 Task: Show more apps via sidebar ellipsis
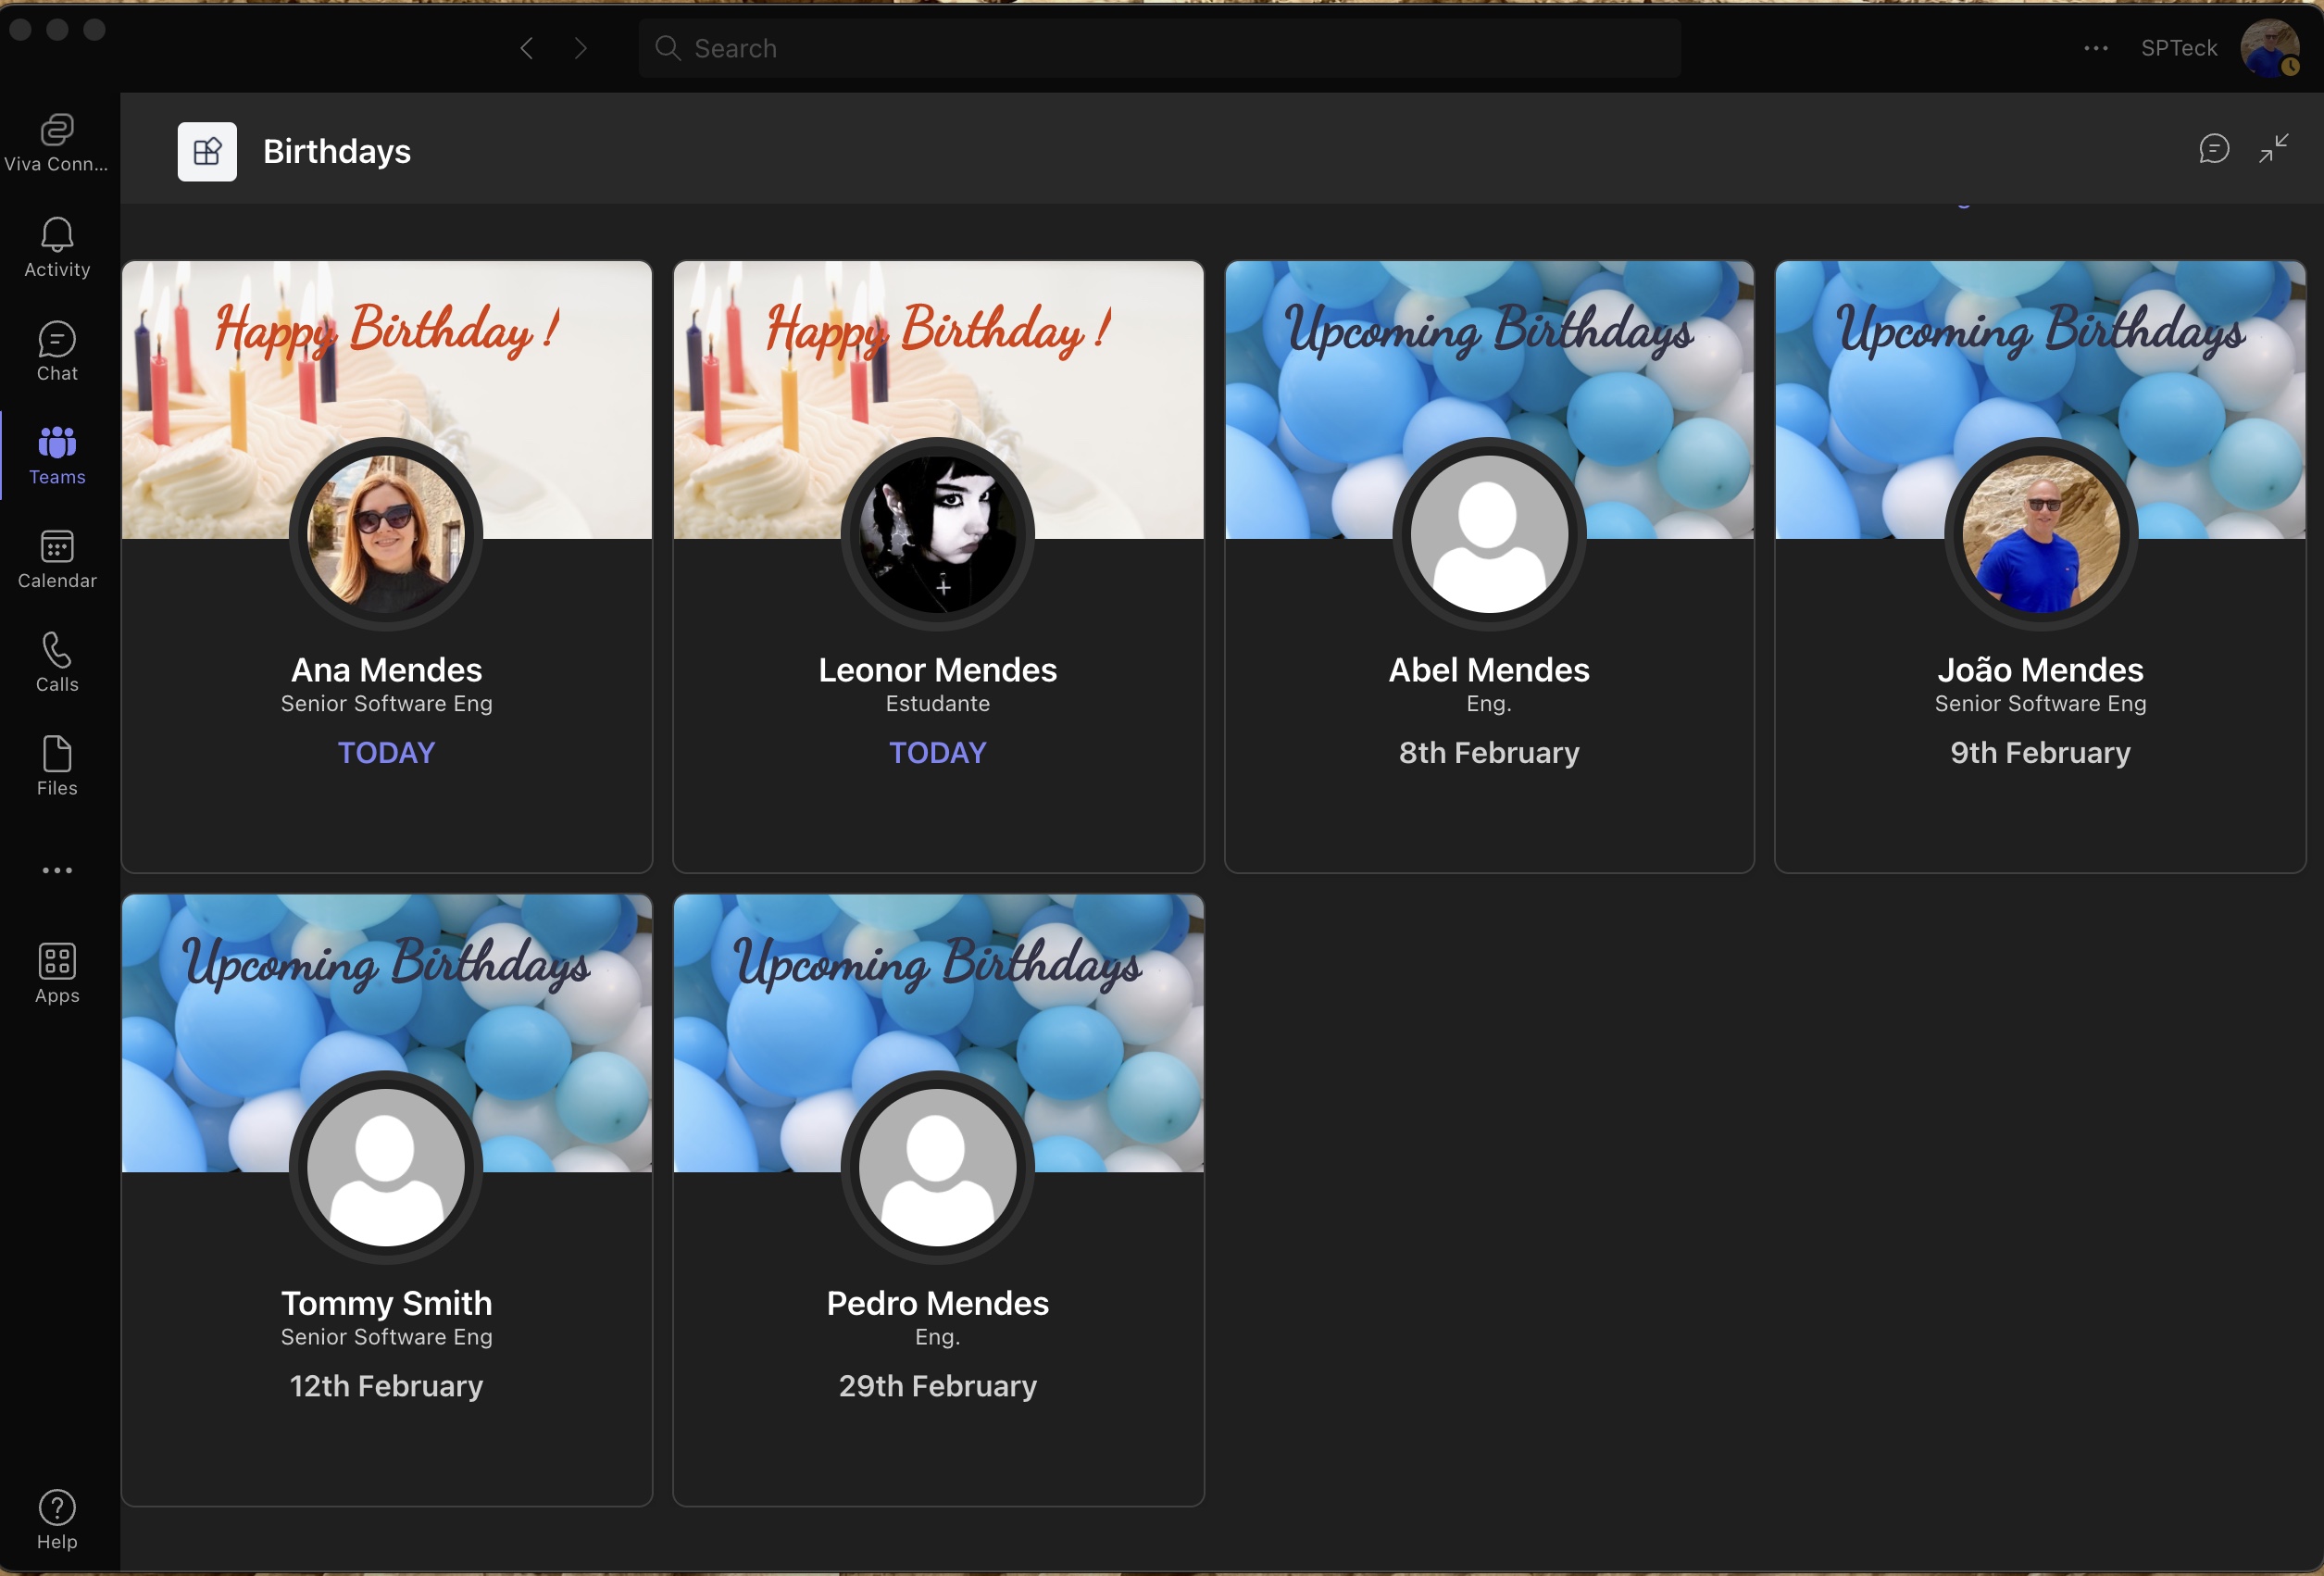coord(57,870)
